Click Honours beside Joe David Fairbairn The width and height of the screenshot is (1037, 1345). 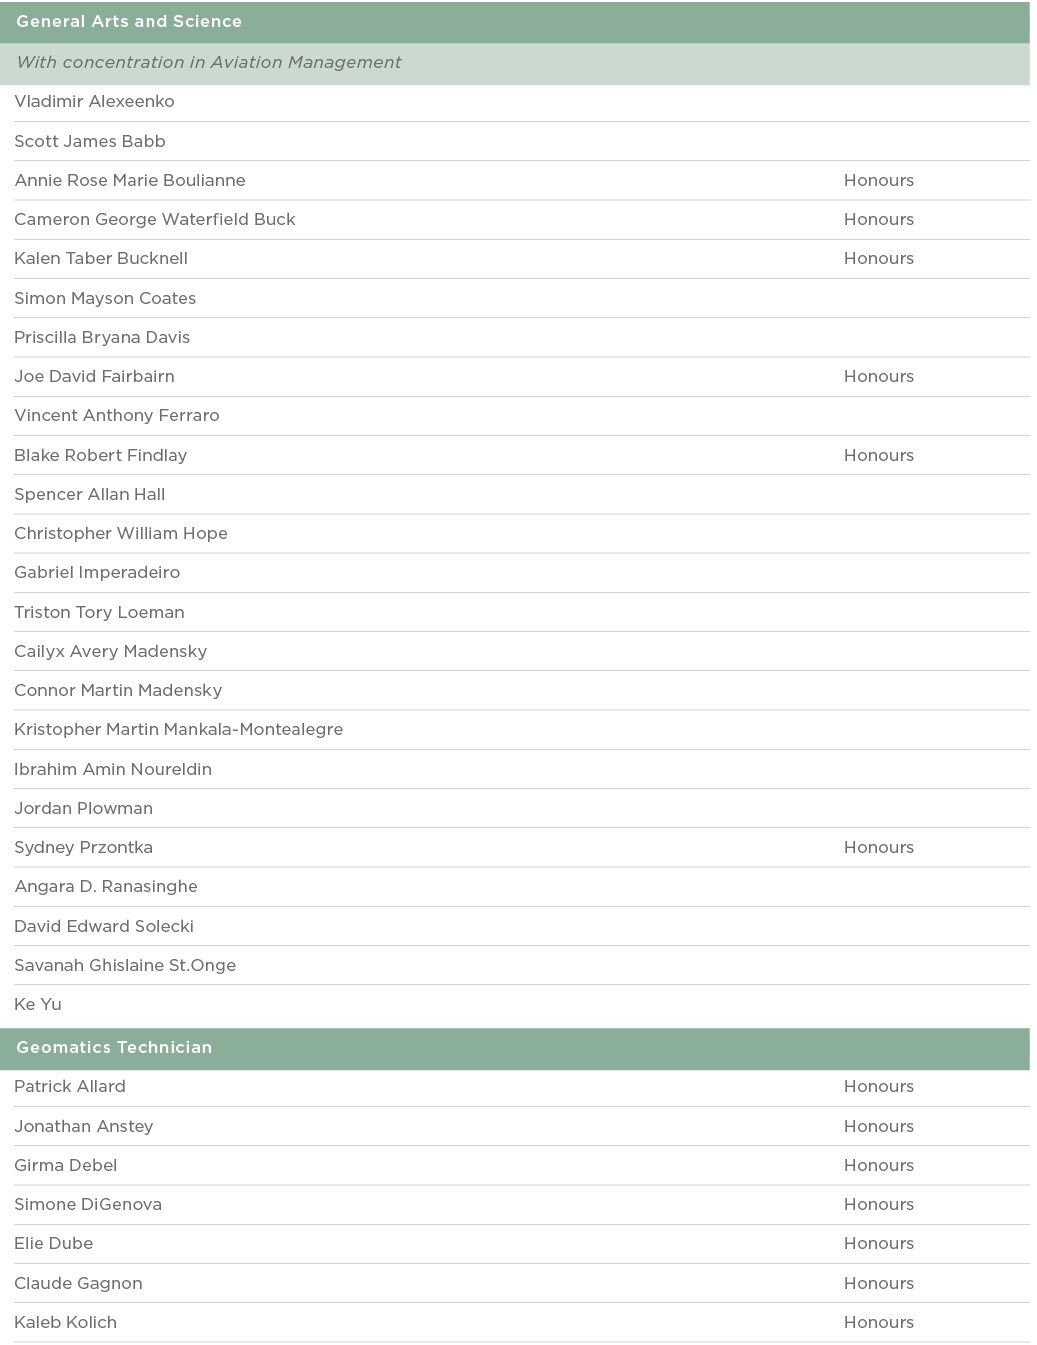(878, 376)
